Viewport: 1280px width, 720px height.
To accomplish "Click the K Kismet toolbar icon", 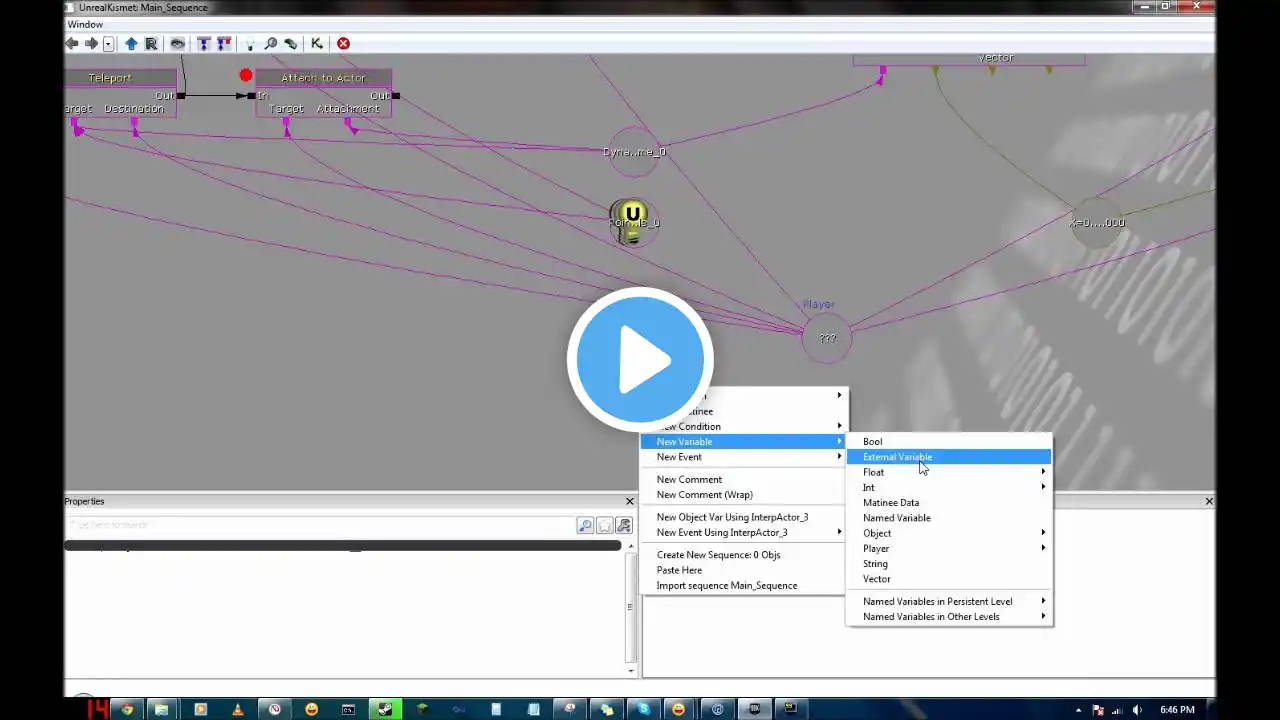I will pyautogui.click(x=316, y=44).
